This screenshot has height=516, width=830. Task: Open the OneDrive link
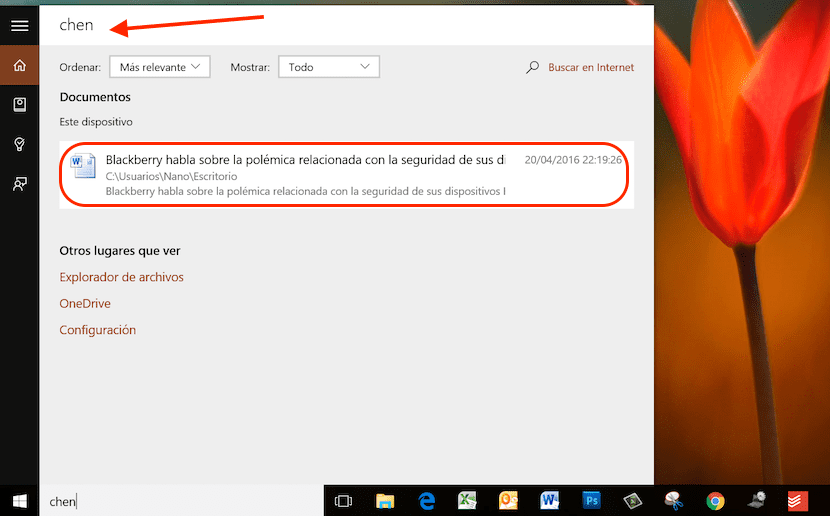pyautogui.click(x=85, y=303)
